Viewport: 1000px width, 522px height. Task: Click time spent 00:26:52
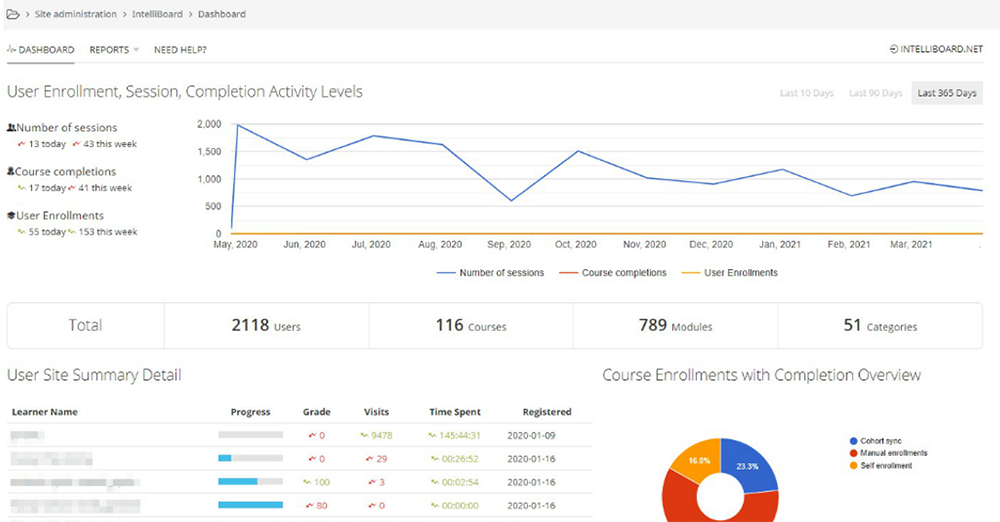(x=460, y=459)
